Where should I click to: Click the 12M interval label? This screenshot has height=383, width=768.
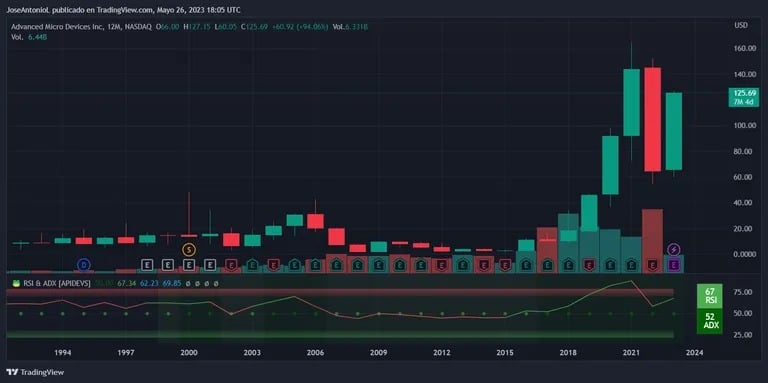click(x=113, y=26)
